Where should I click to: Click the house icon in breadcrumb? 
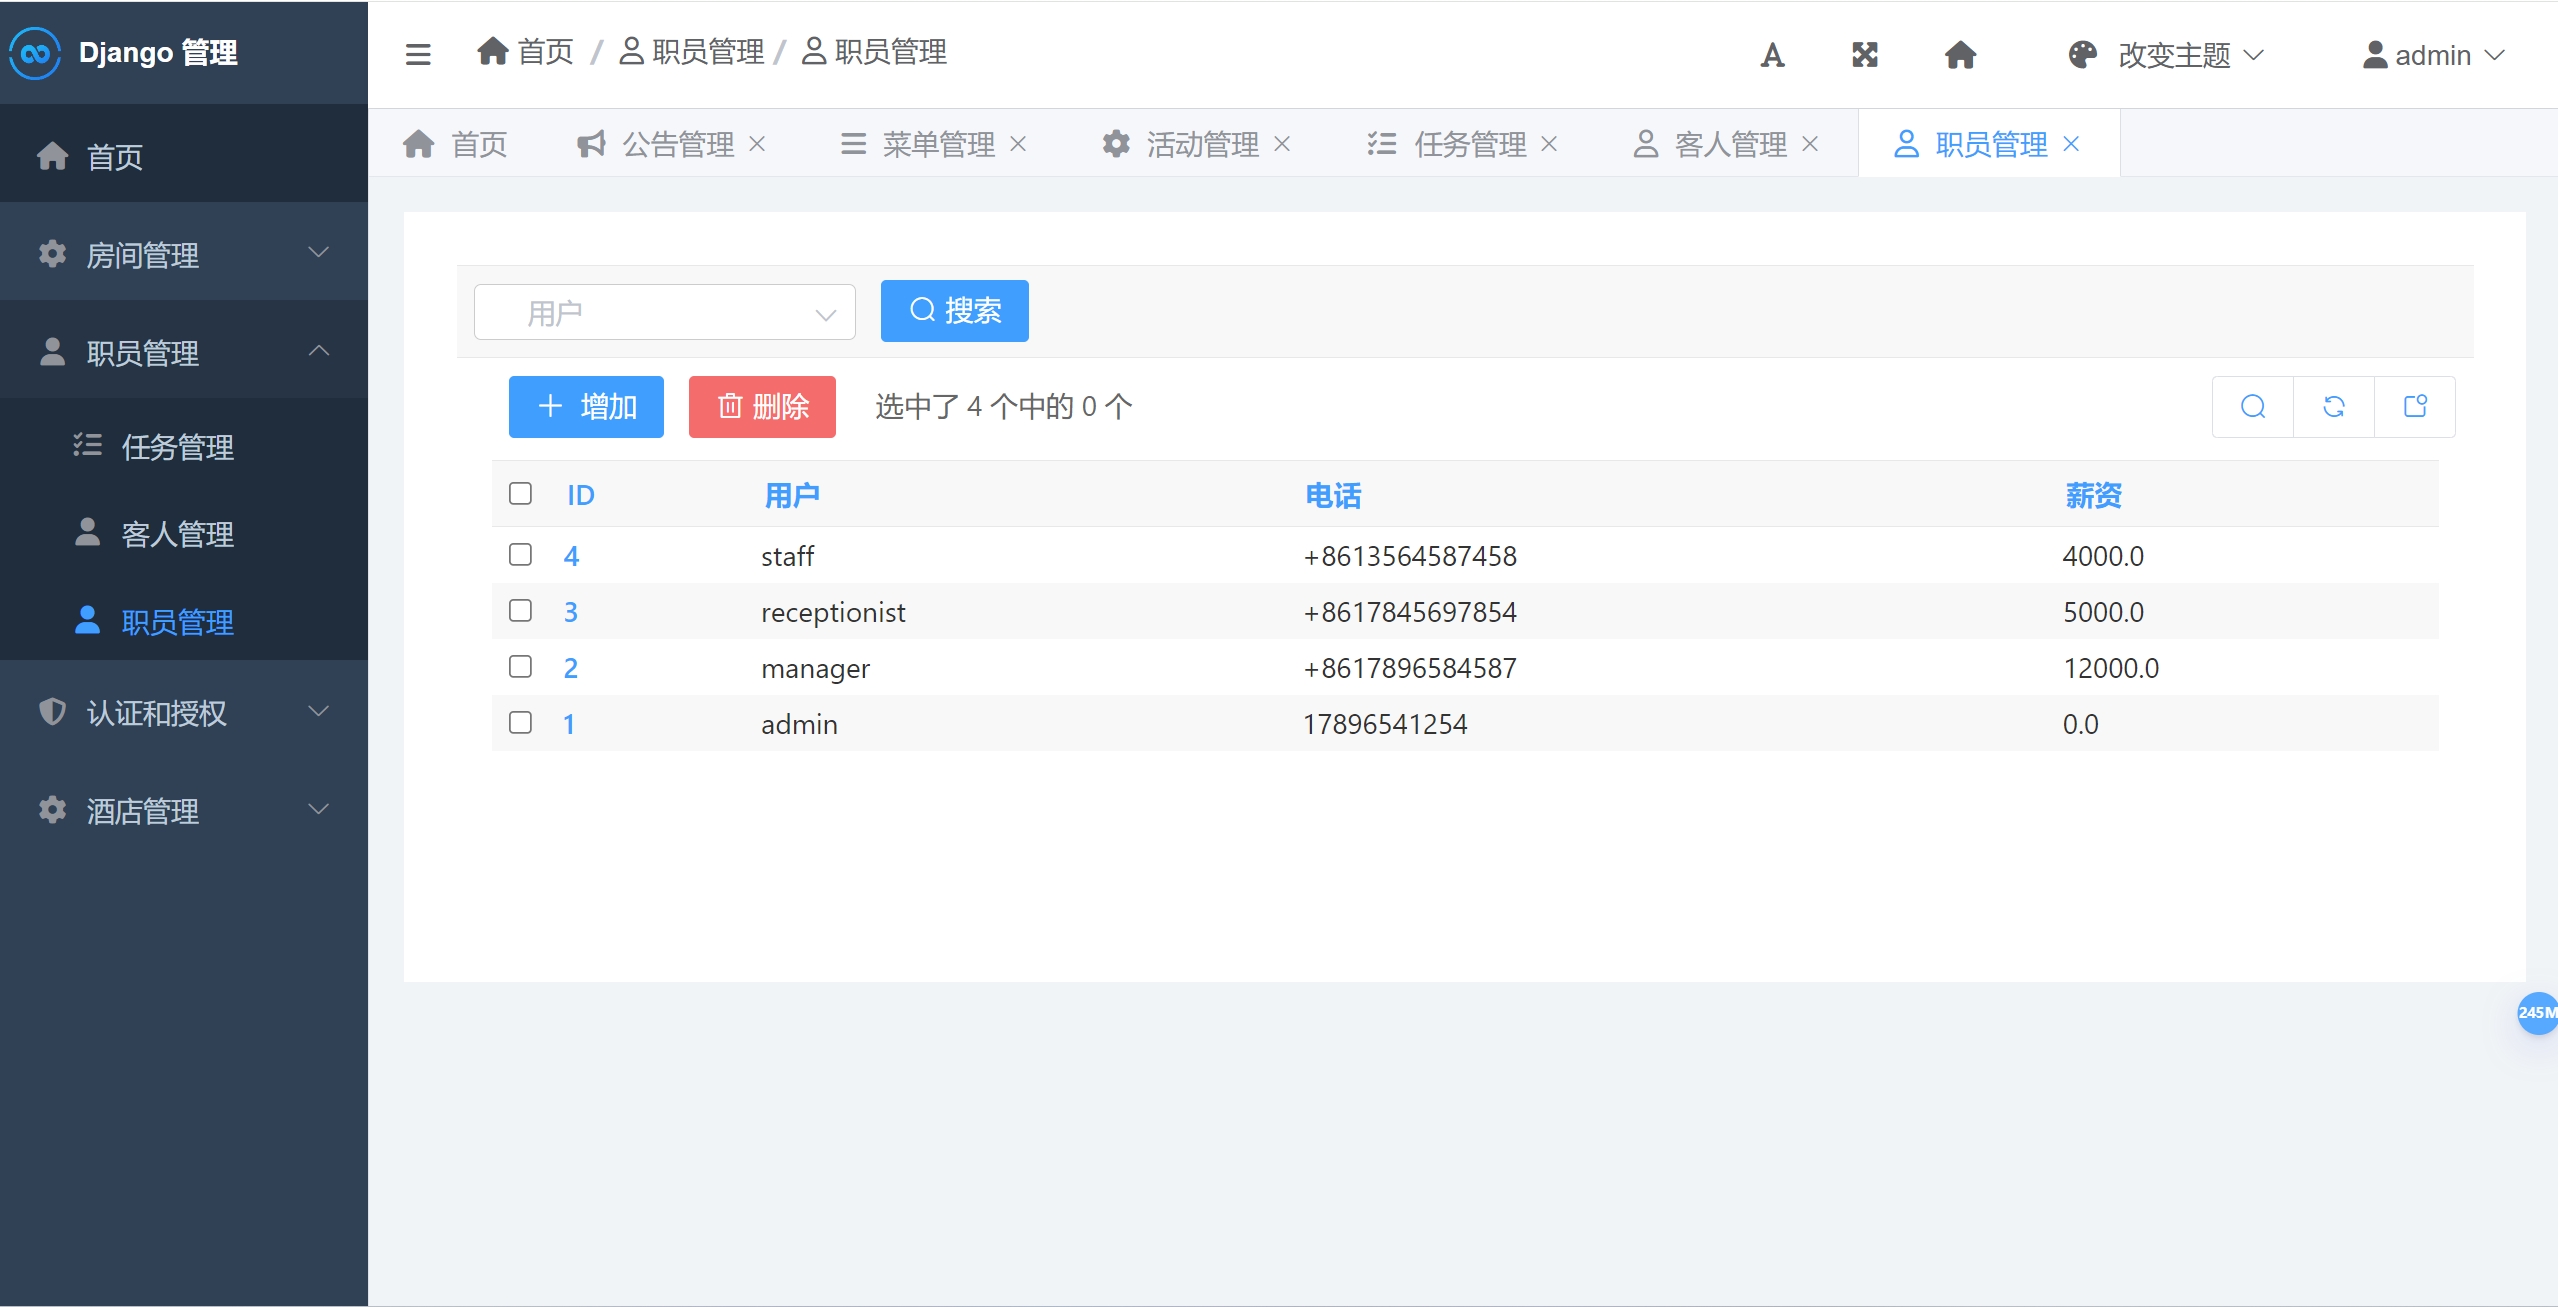[x=493, y=51]
